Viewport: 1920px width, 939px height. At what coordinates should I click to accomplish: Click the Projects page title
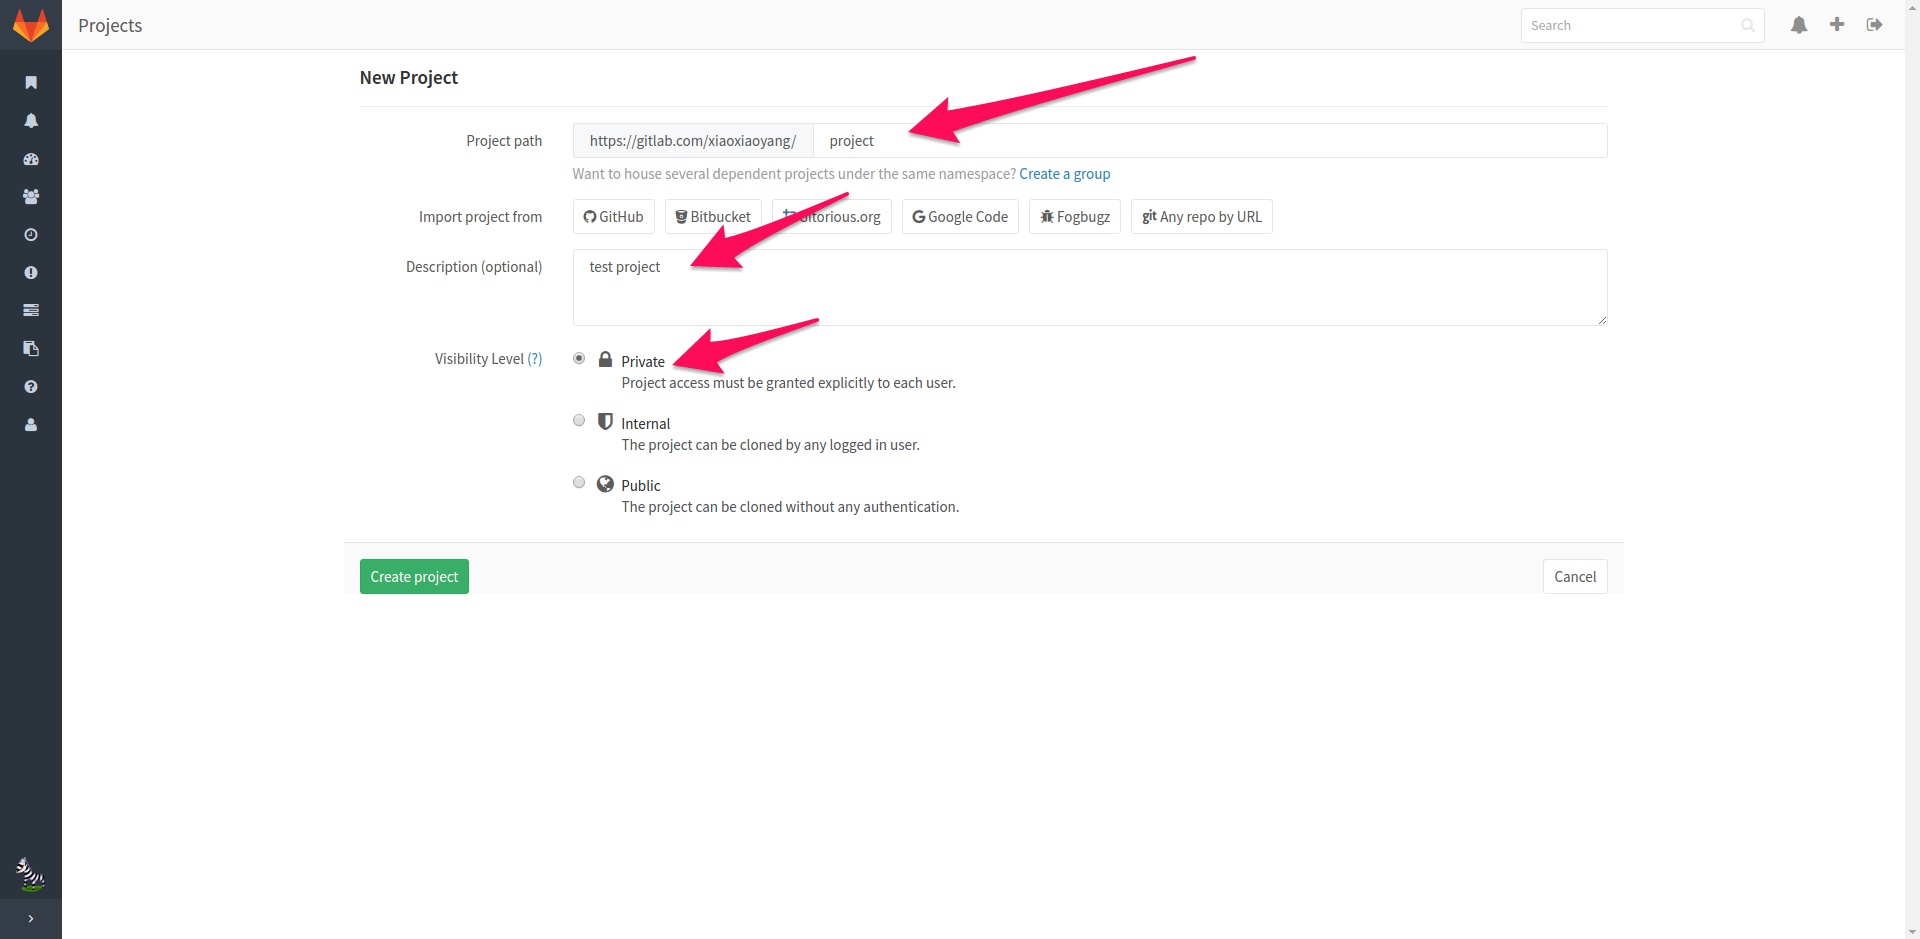coord(110,25)
